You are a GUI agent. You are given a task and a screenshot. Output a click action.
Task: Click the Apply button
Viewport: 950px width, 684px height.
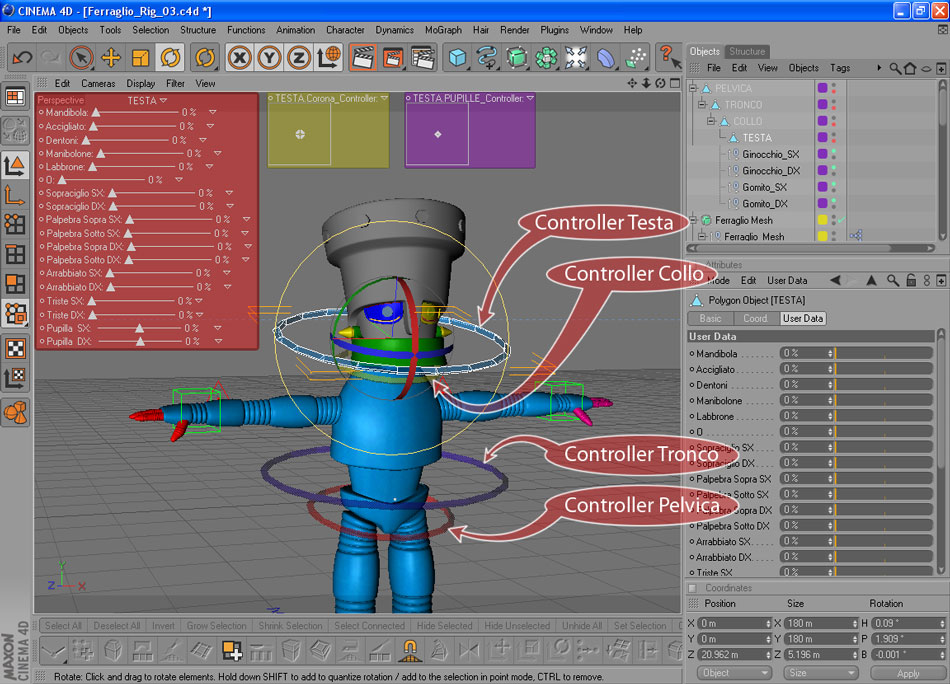pyautogui.click(x=908, y=673)
